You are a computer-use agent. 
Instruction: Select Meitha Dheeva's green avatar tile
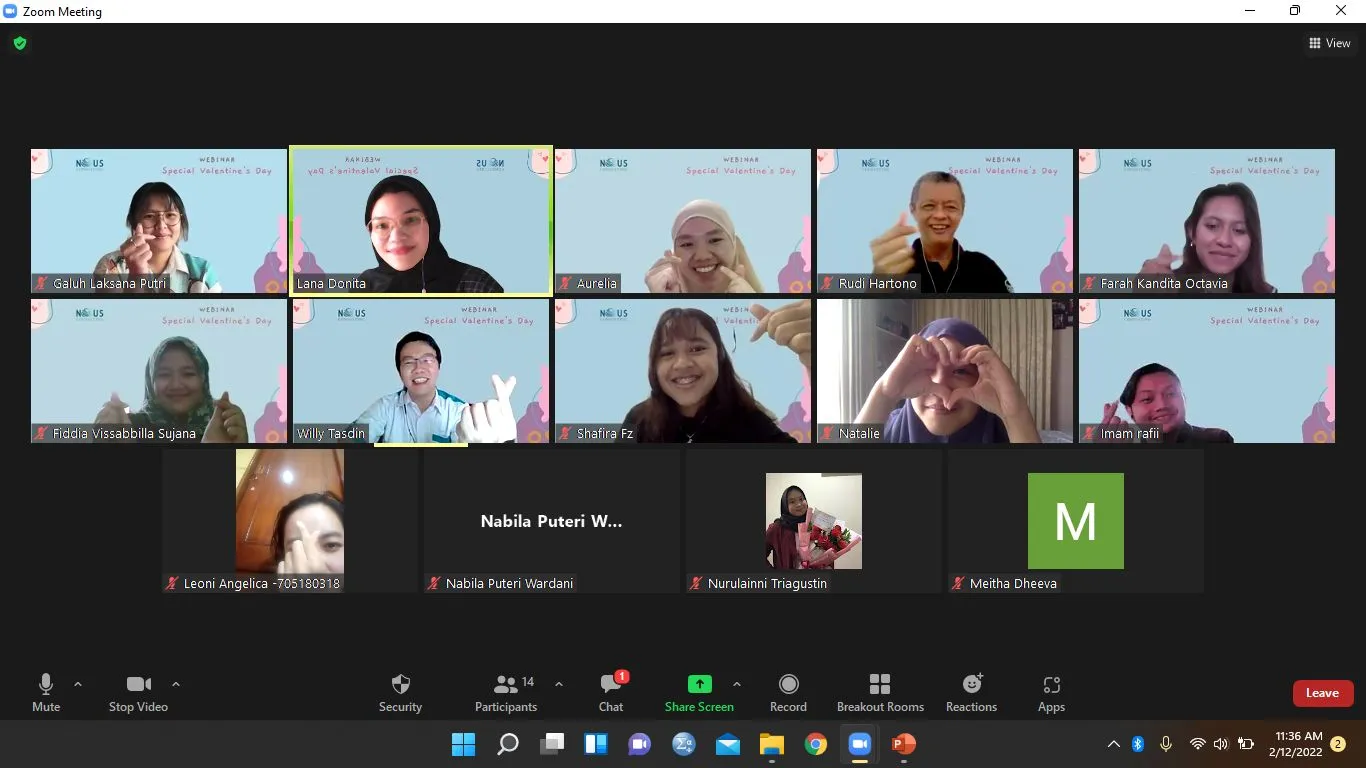1075,521
